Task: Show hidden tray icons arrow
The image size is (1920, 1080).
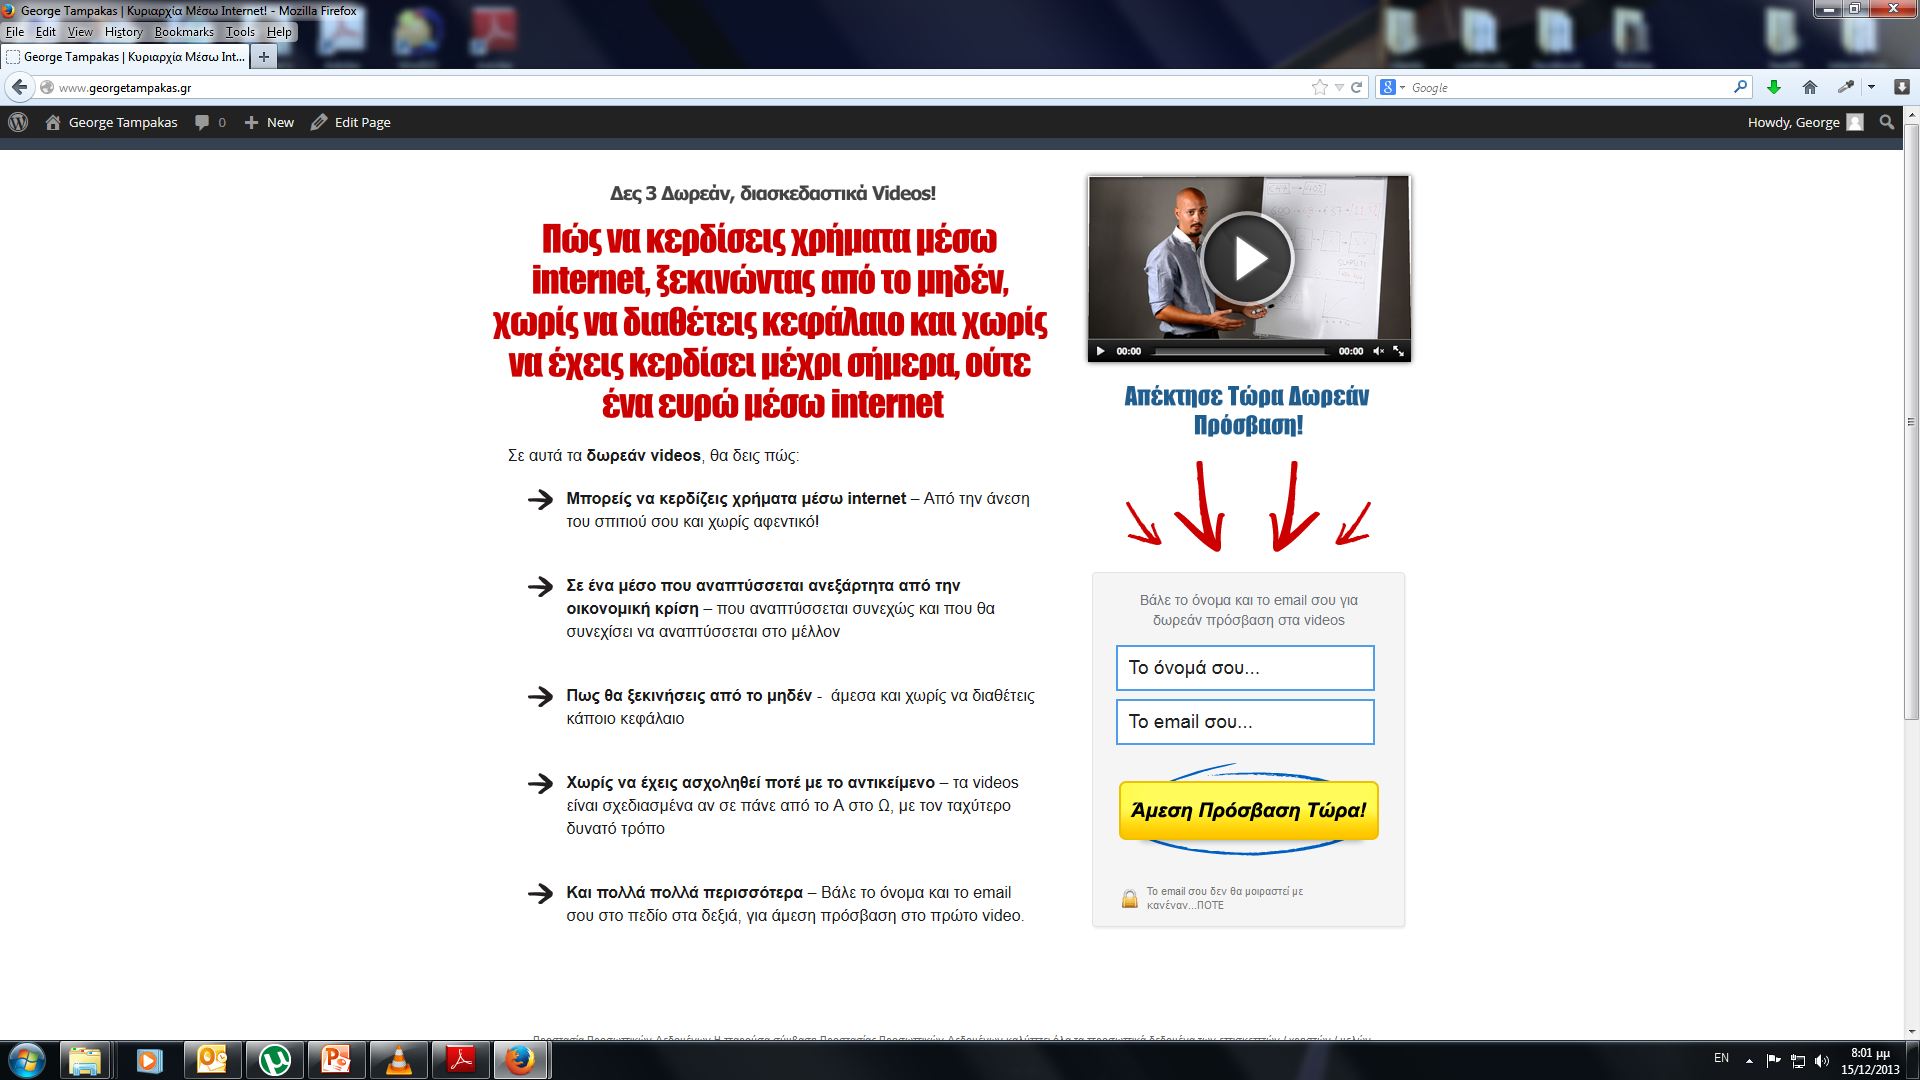Action: (x=1749, y=1060)
